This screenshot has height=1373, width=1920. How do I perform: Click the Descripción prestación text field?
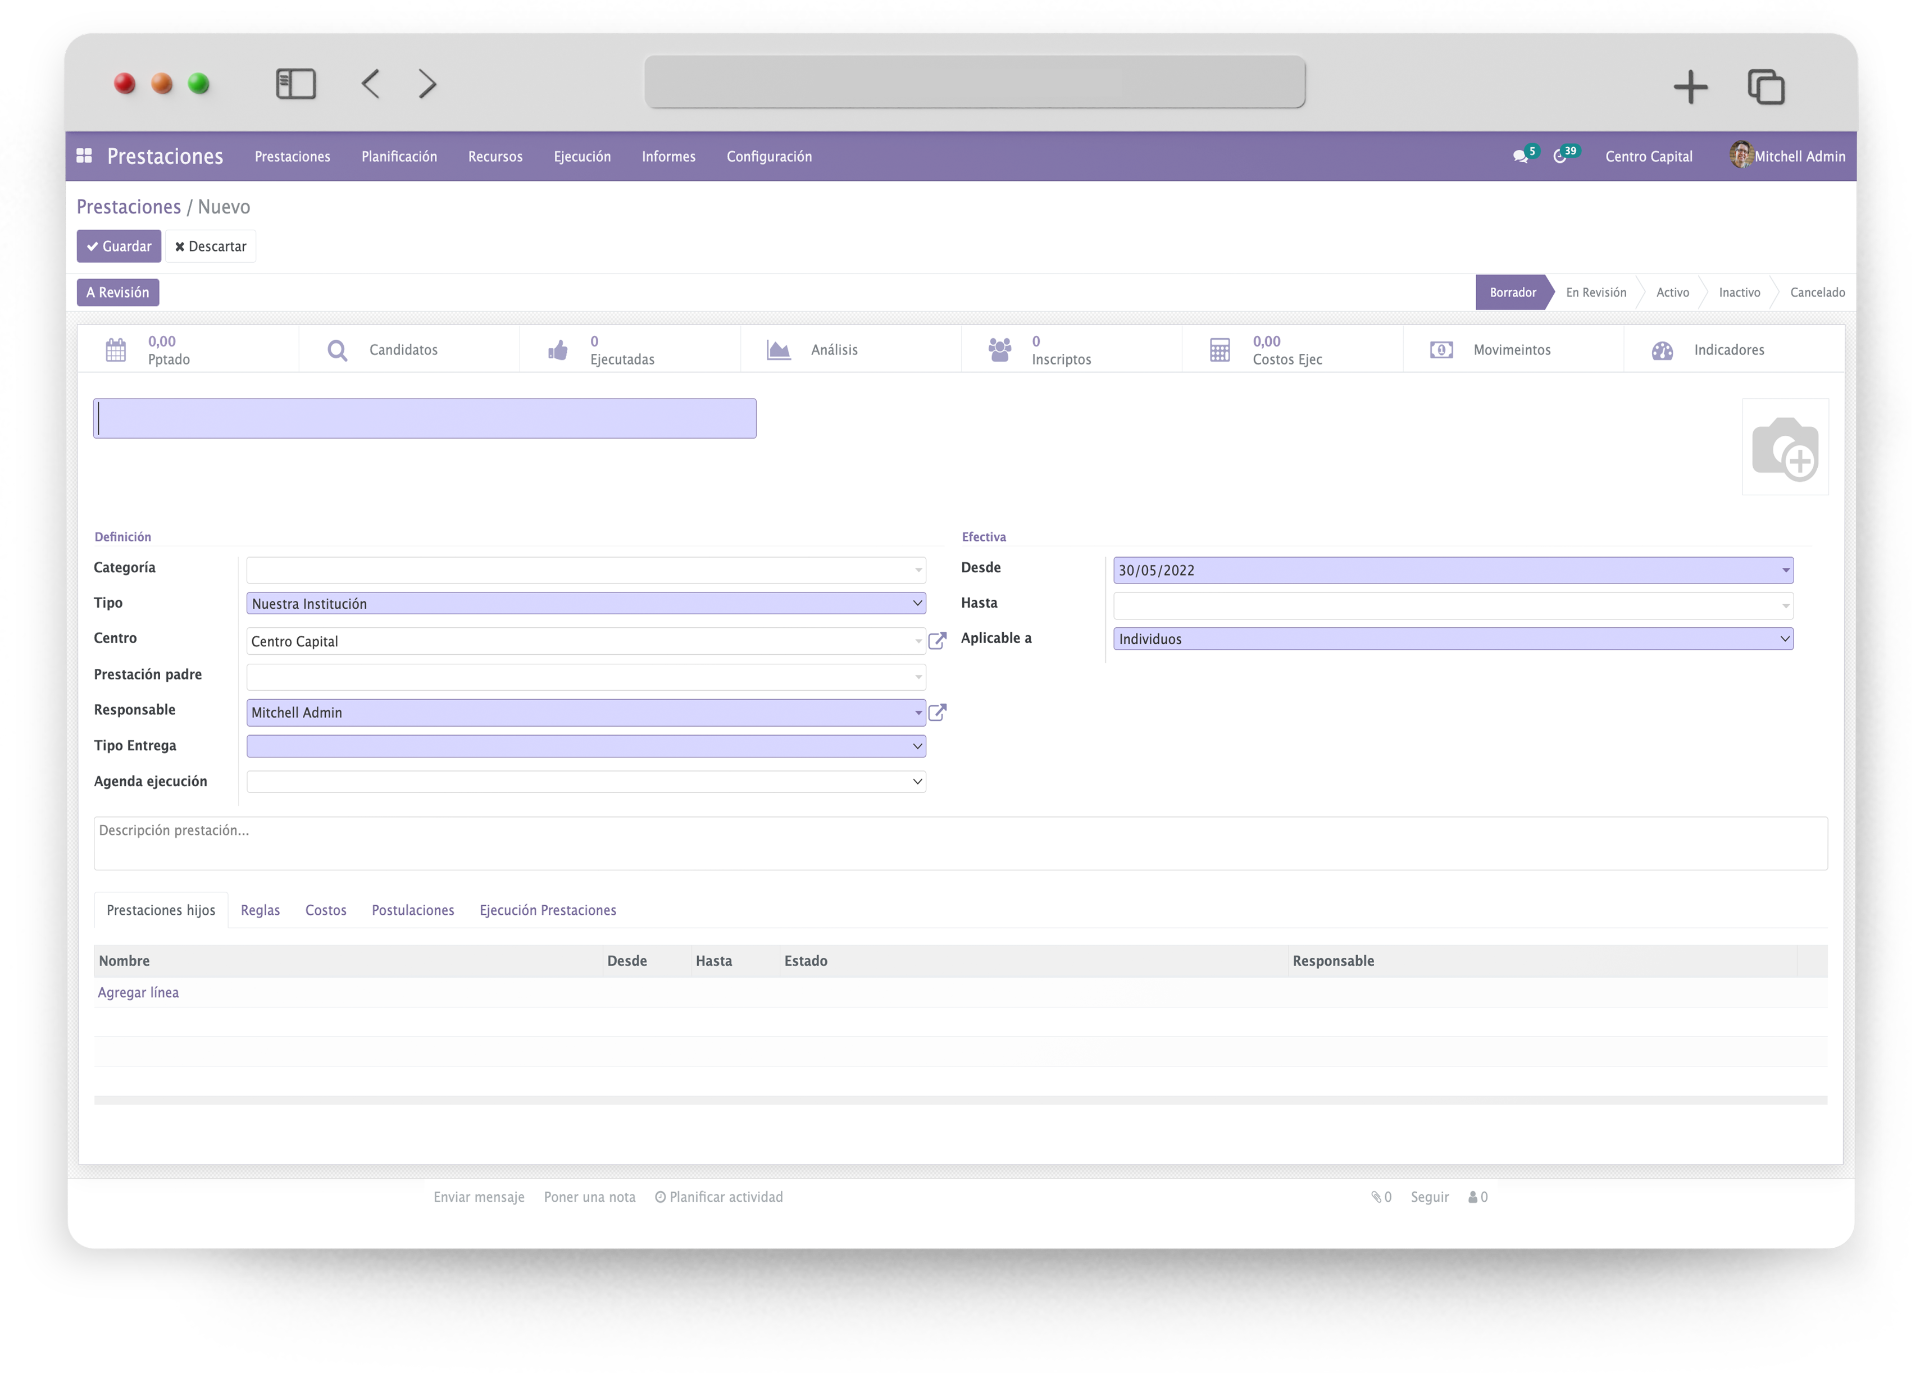[960, 843]
